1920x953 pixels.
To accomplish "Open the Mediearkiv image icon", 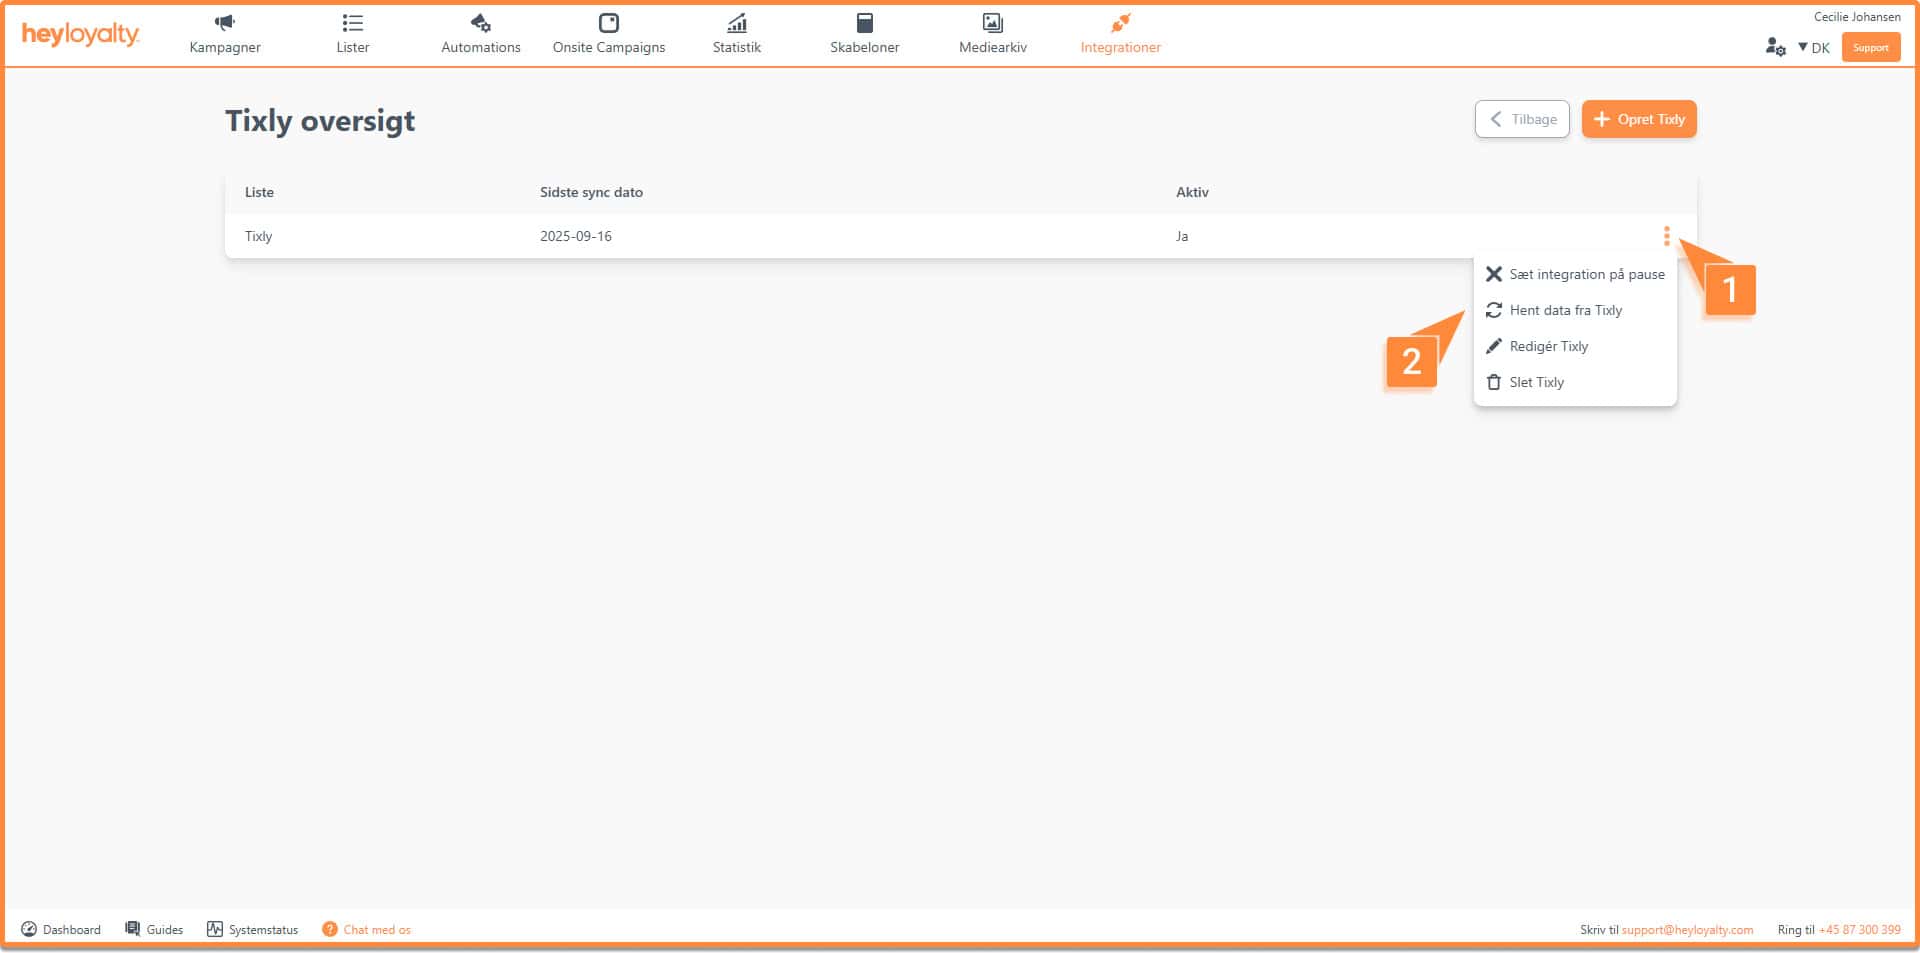I will pyautogui.click(x=992, y=23).
